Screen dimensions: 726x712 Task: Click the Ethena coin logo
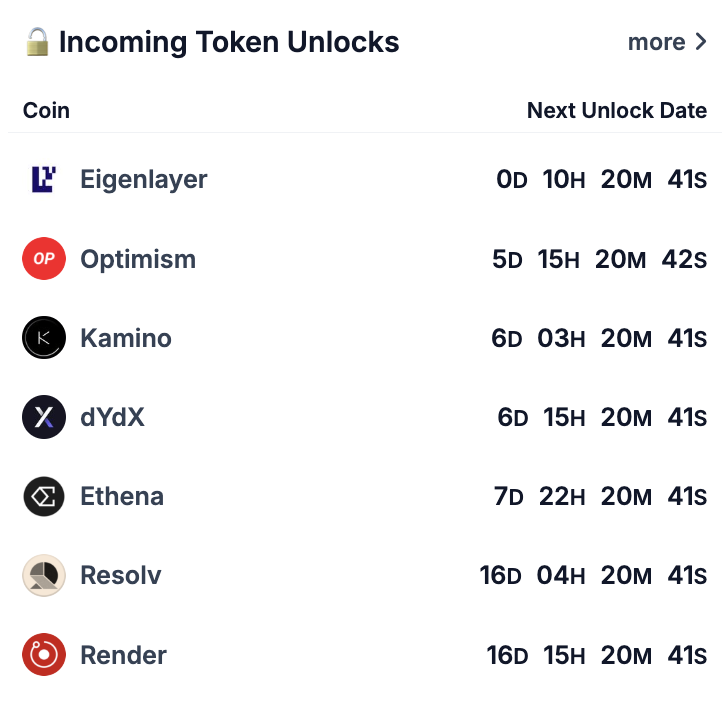pyautogui.click(x=44, y=496)
